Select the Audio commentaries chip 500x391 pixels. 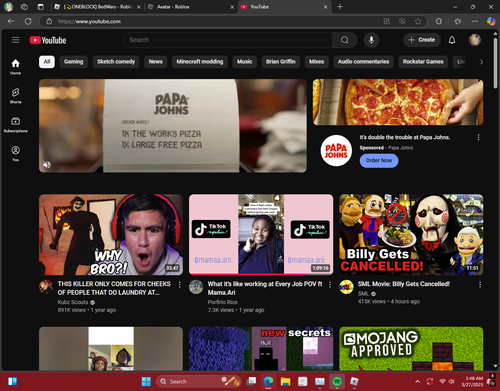tap(363, 62)
